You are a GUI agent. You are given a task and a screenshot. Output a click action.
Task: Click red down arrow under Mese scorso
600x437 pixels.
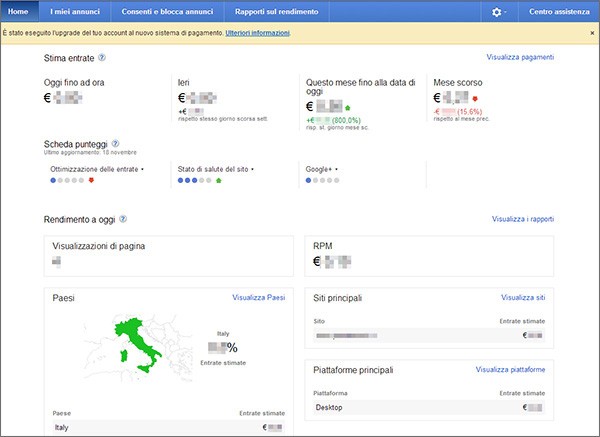click(x=475, y=99)
